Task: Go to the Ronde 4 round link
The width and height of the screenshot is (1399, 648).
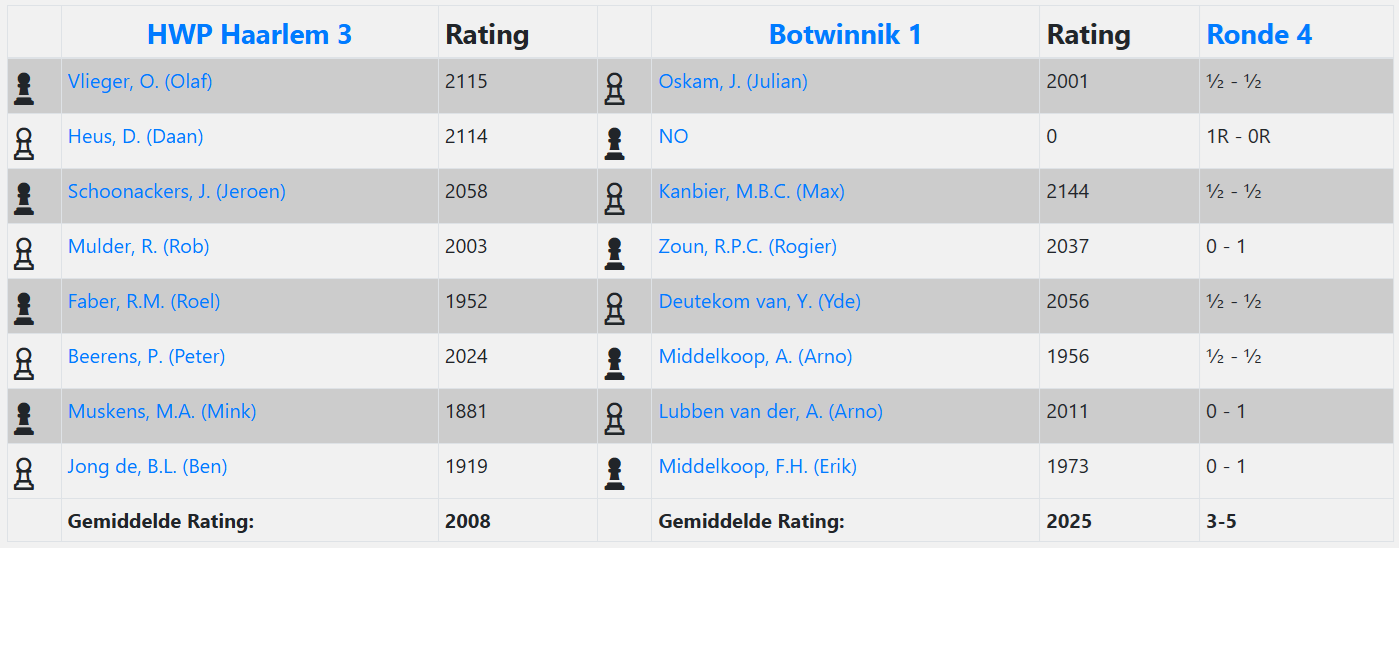Action: point(1259,34)
